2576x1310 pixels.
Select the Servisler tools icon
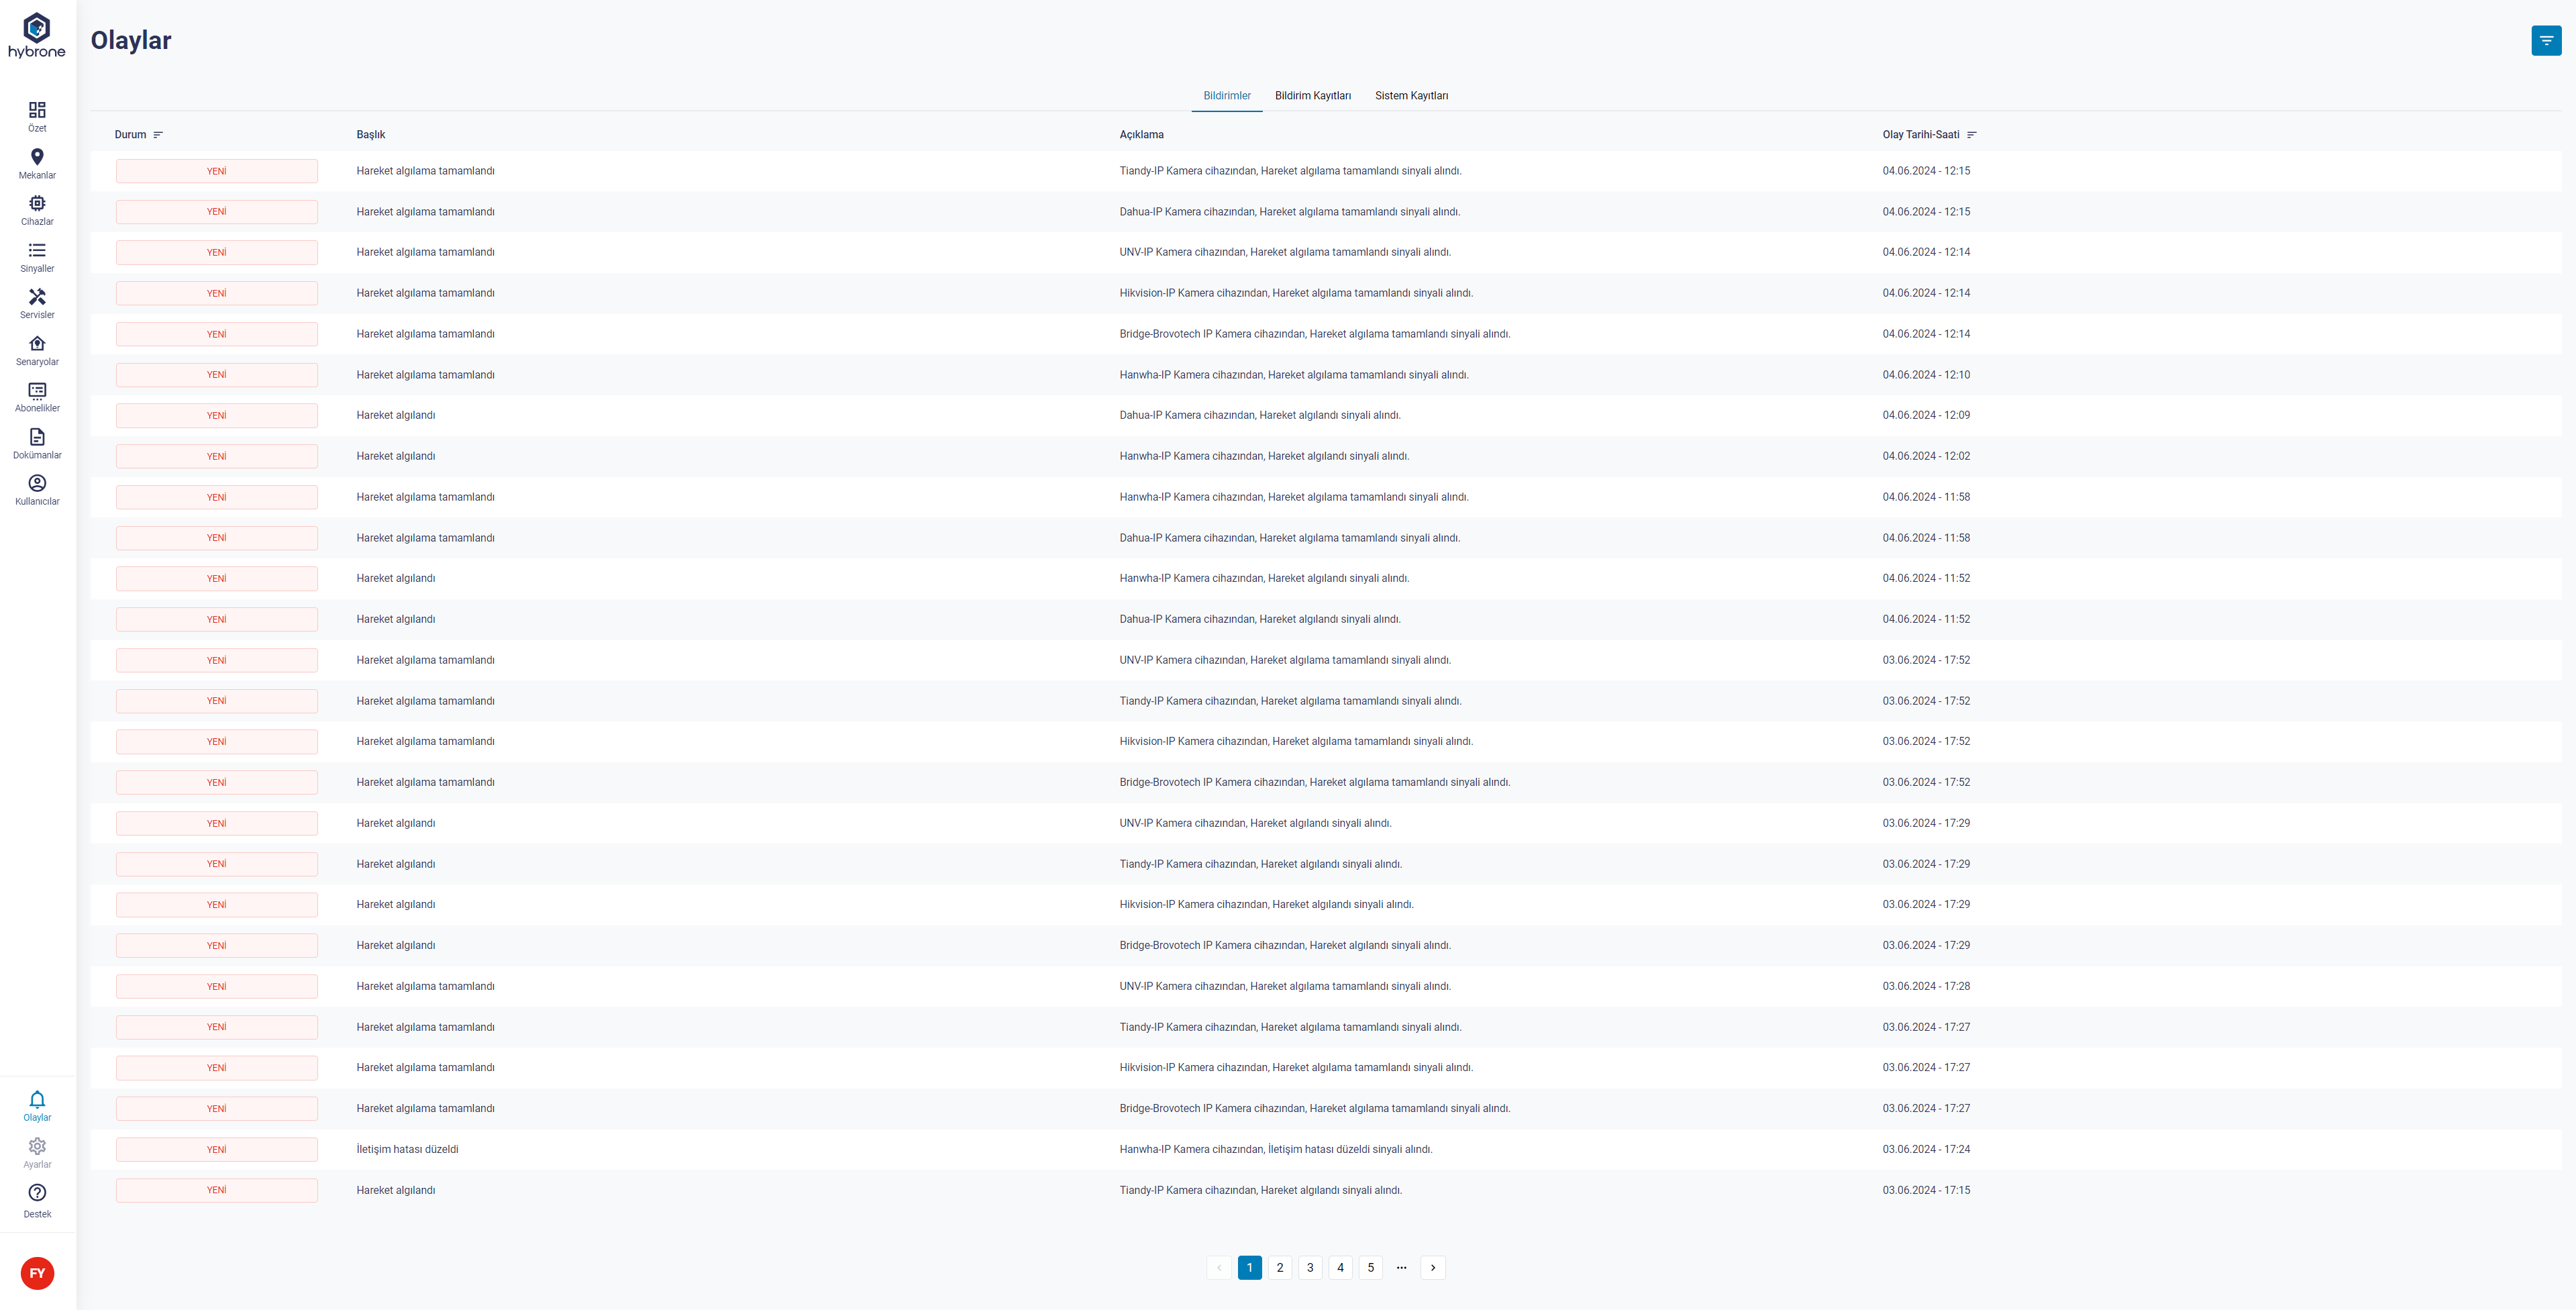pos(37,297)
